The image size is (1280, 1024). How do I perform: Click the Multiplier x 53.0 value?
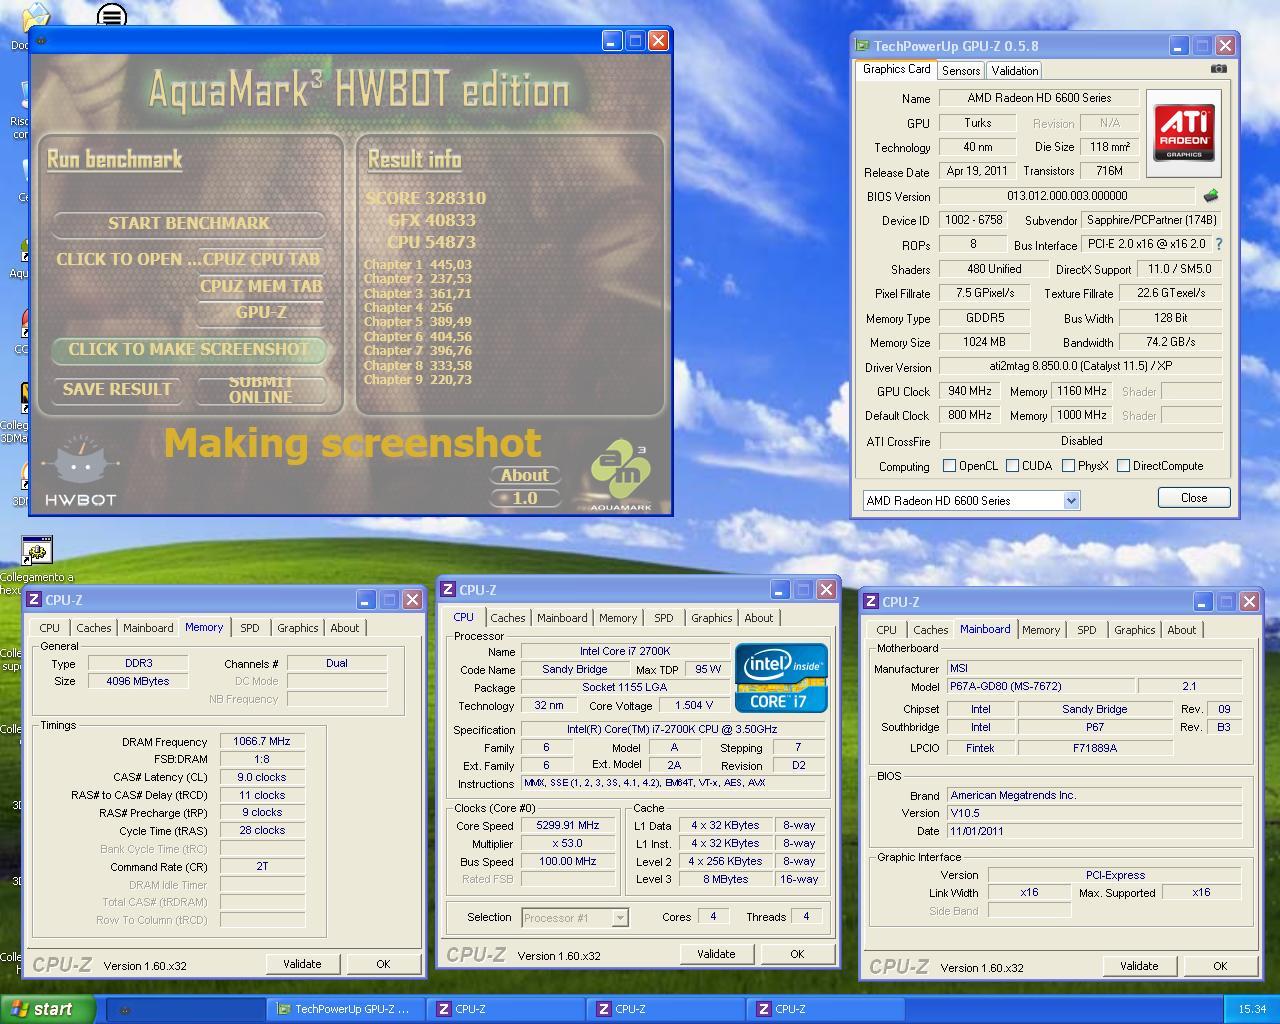click(568, 844)
